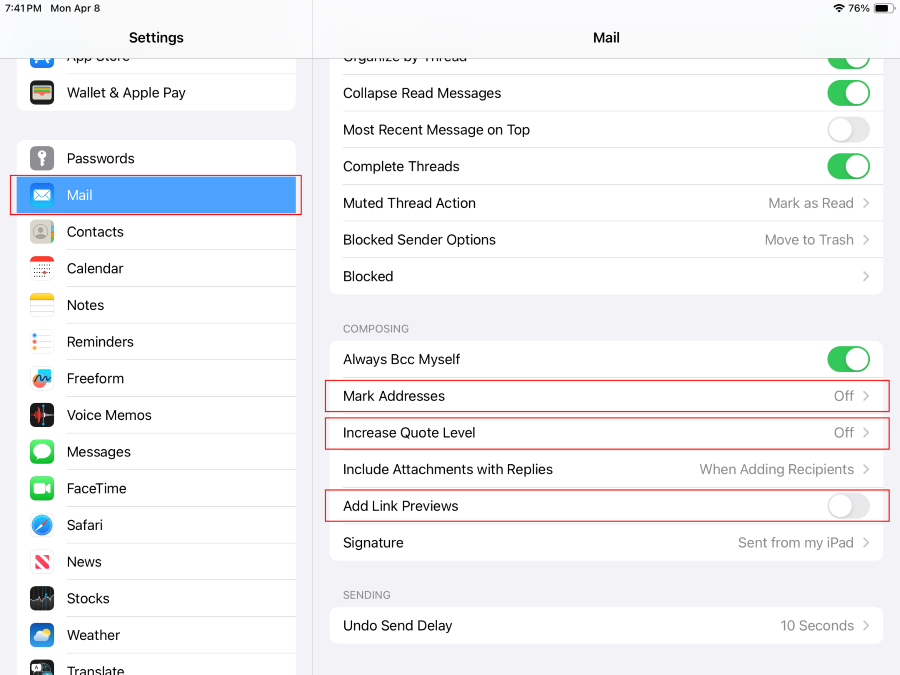Open Undo Send Delay options
900x675 pixels.
pyautogui.click(x=606, y=626)
